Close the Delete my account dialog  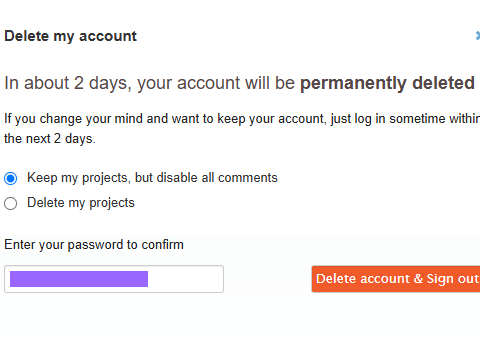pyautogui.click(x=478, y=36)
